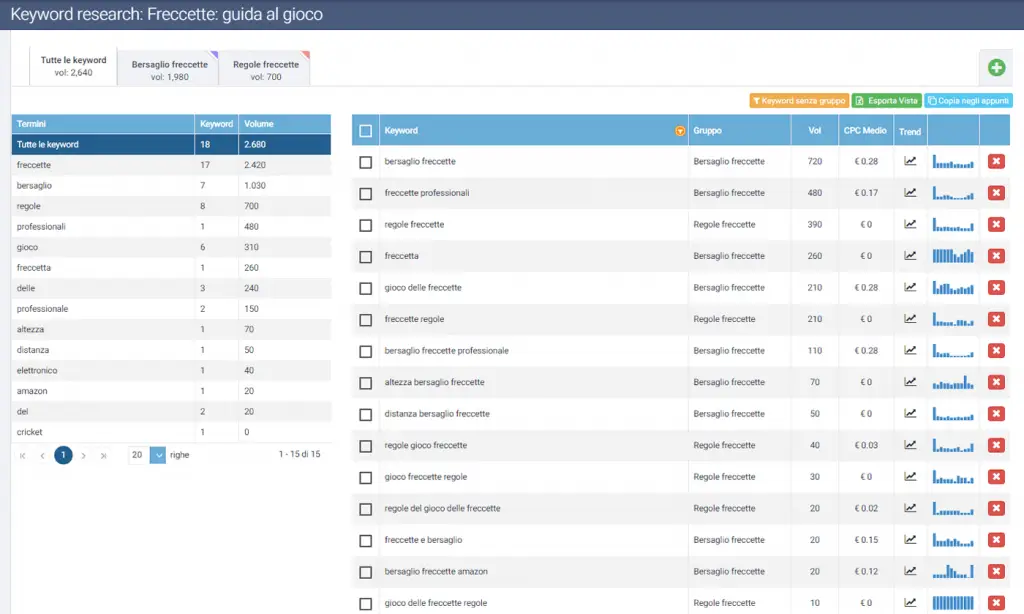Check 'regole del gioco delle freccette' checkbox
The image size is (1024, 614).
point(366,509)
